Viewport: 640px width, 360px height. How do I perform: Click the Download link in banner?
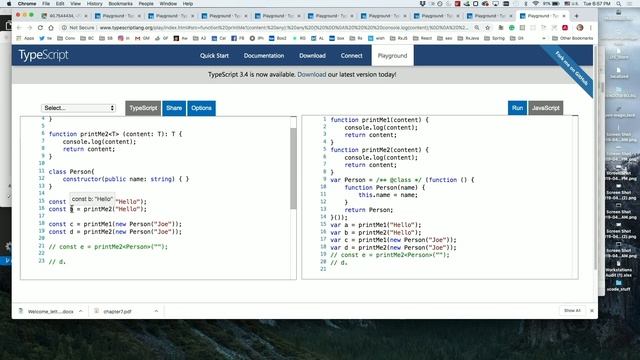[x=311, y=75]
